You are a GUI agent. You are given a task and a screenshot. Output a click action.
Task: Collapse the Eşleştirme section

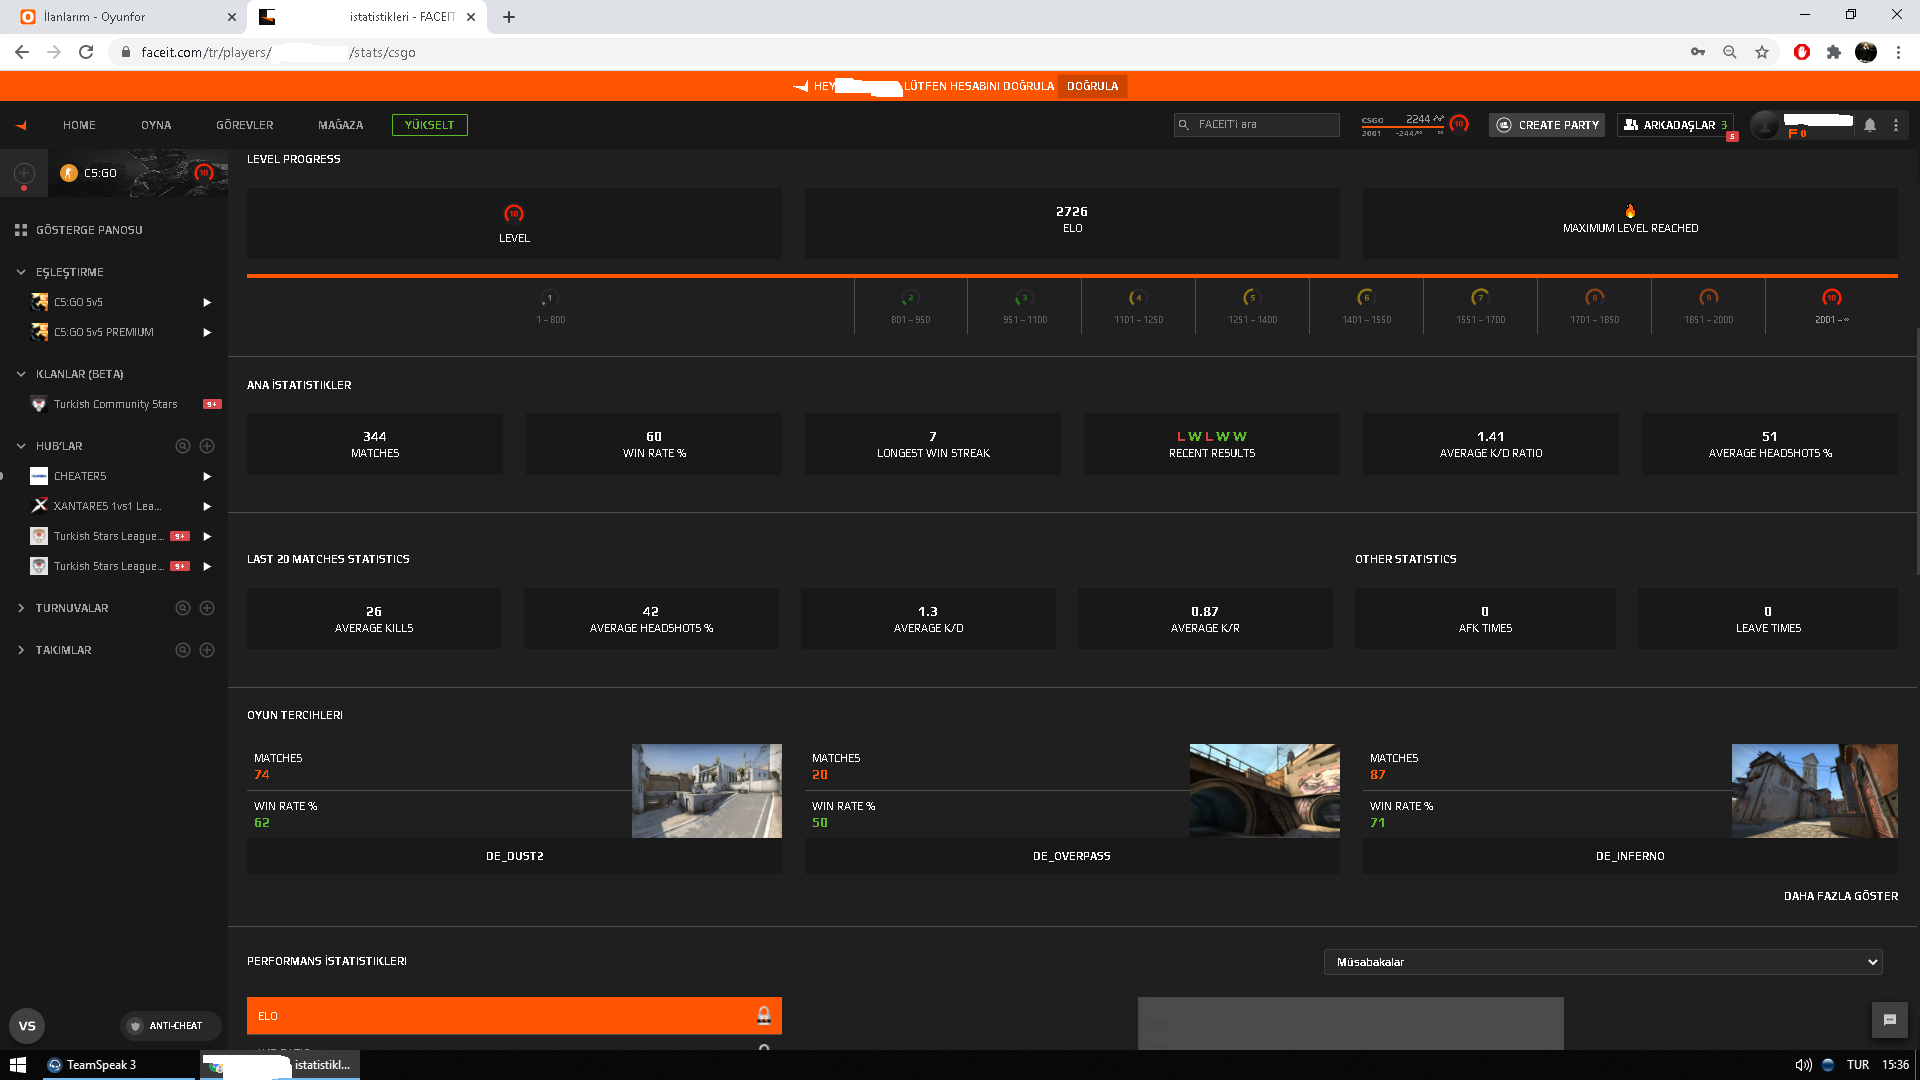(x=21, y=272)
